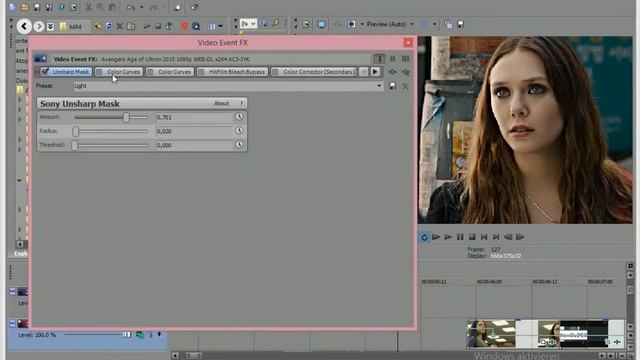Toggle the first Color Curves checkbox
The height and width of the screenshot is (360, 640).
pyautogui.click(x=100, y=72)
